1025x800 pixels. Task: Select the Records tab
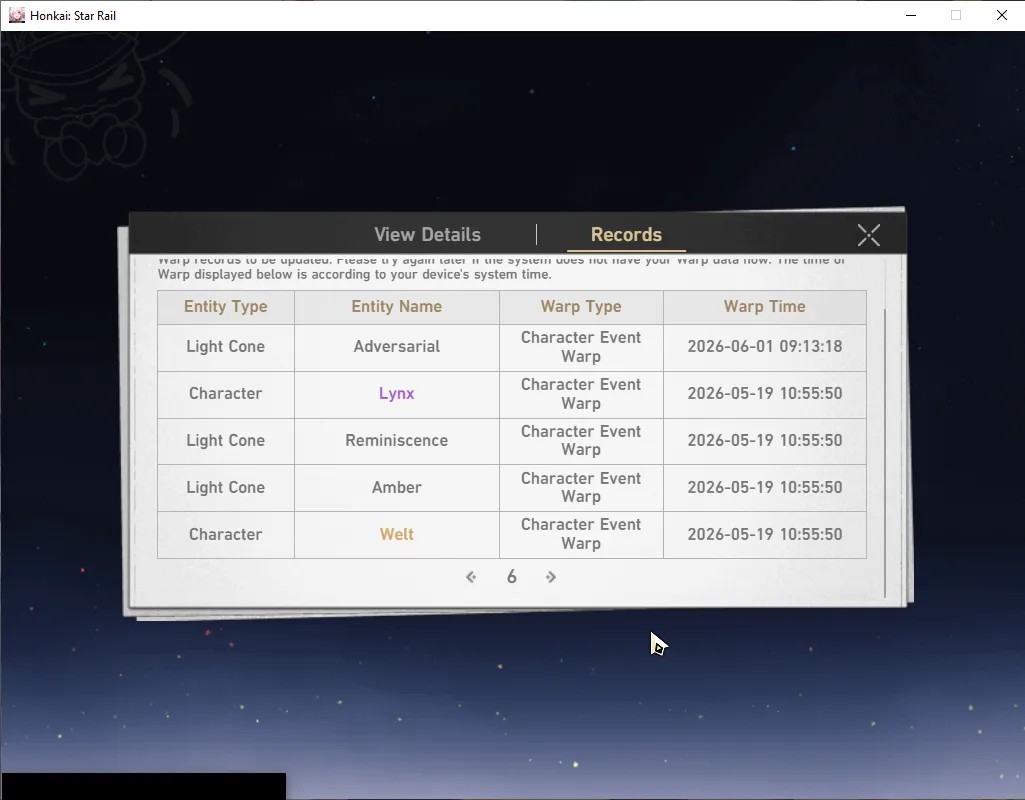pyautogui.click(x=626, y=235)
